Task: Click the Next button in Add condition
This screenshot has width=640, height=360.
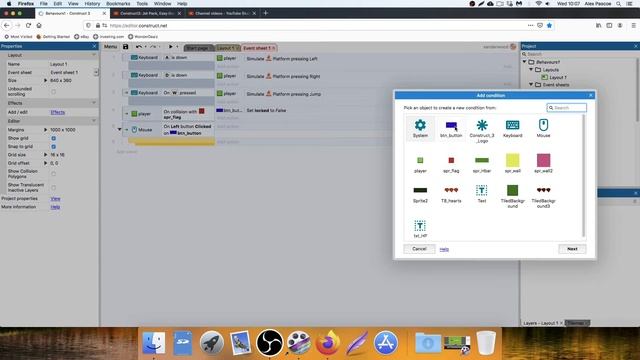Action: pos(572,249)
